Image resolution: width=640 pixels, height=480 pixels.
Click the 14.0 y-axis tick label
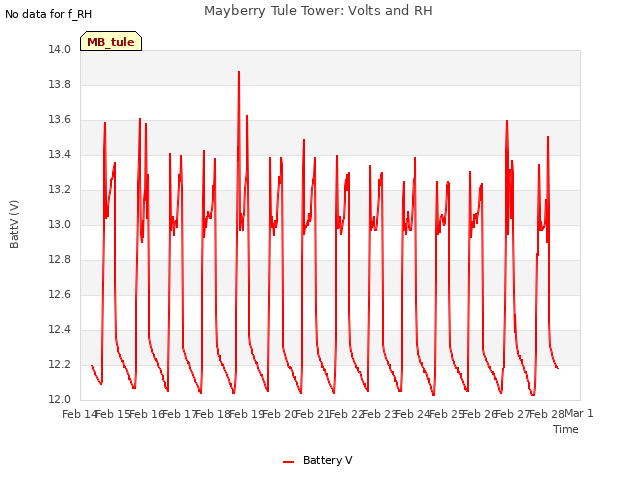pyautogui.click(x=60, y=49)
